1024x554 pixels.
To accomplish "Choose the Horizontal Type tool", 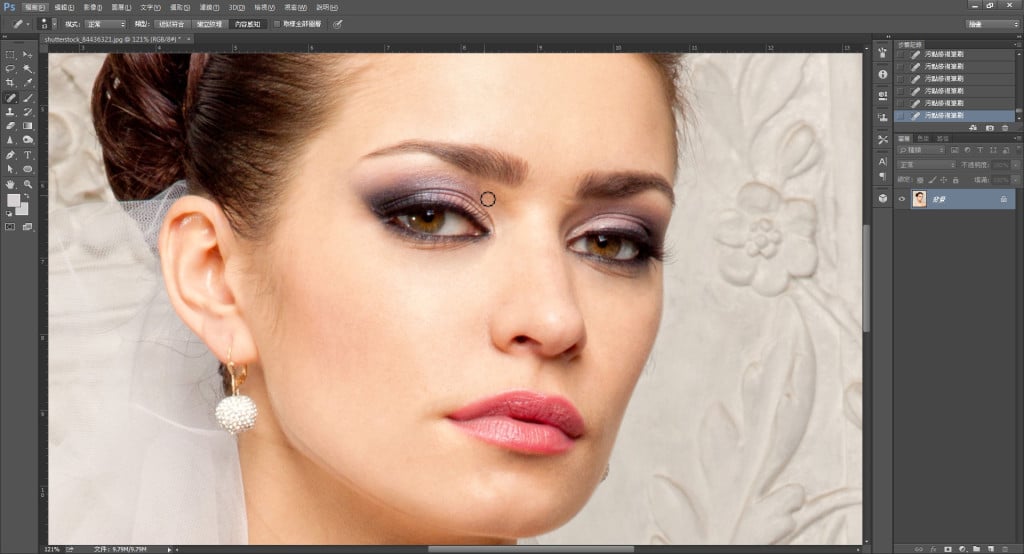I will [28, 155].
